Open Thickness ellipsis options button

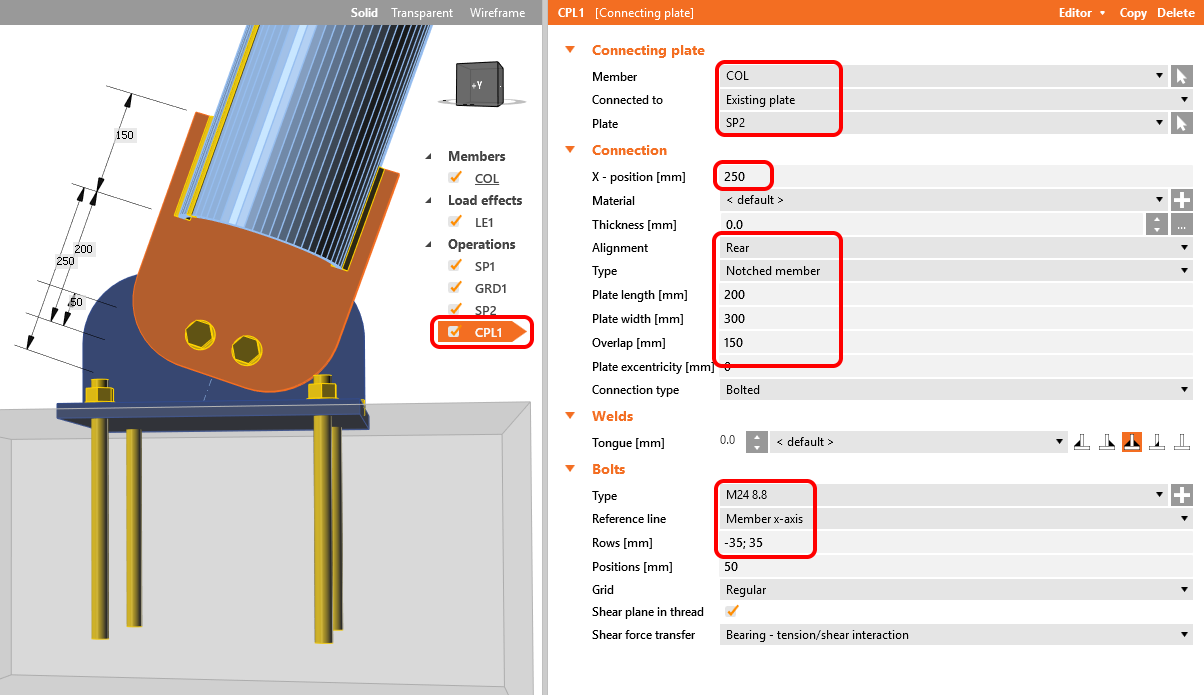[1182, 225]
